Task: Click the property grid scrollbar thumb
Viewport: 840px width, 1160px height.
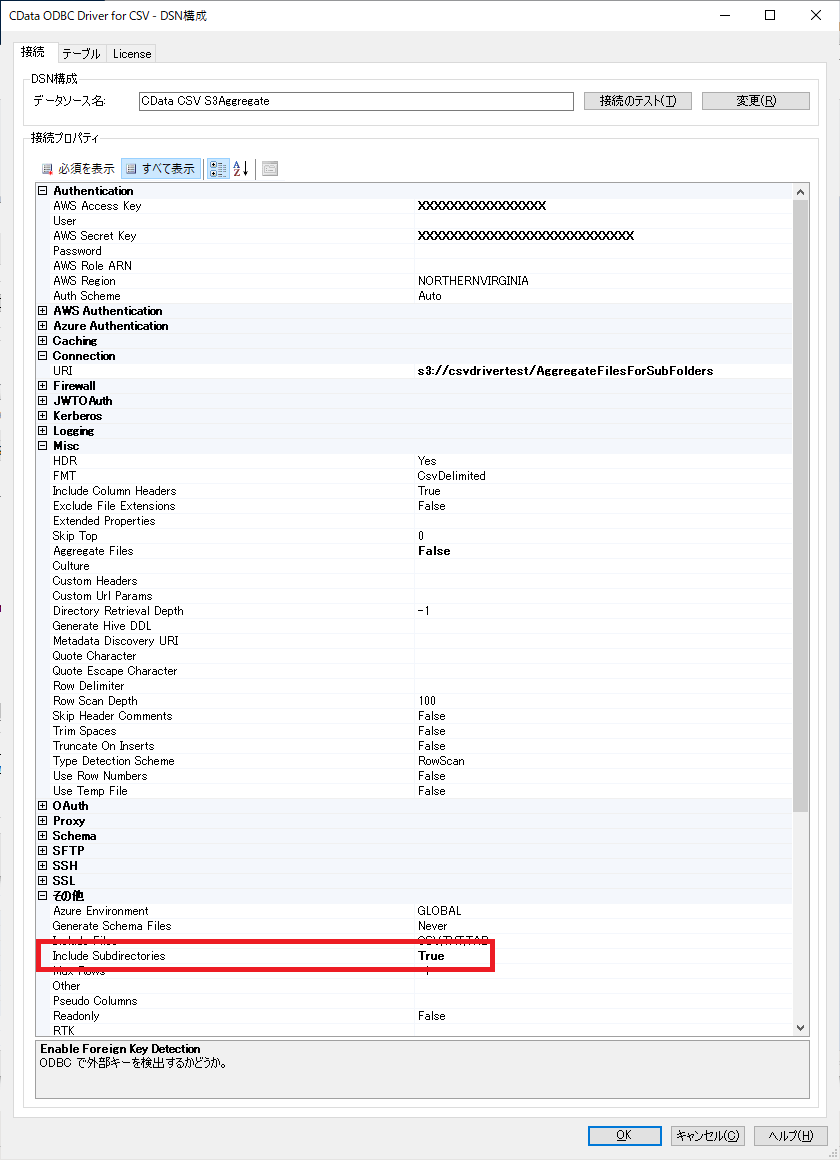Action: click(800, 506)
